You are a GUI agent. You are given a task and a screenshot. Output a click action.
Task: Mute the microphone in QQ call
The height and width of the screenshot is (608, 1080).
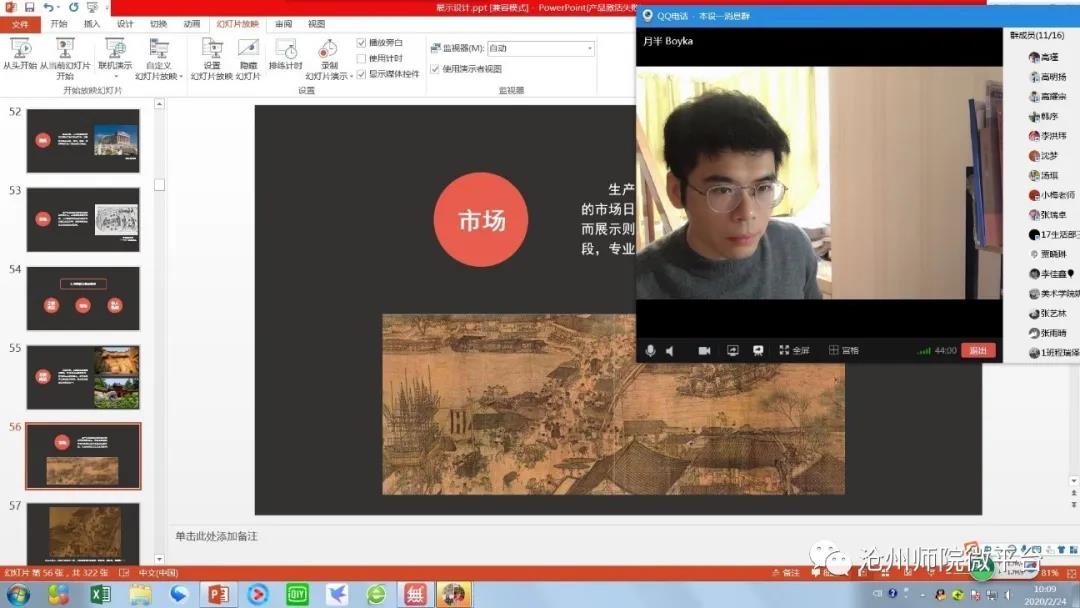tap(650, 351)
